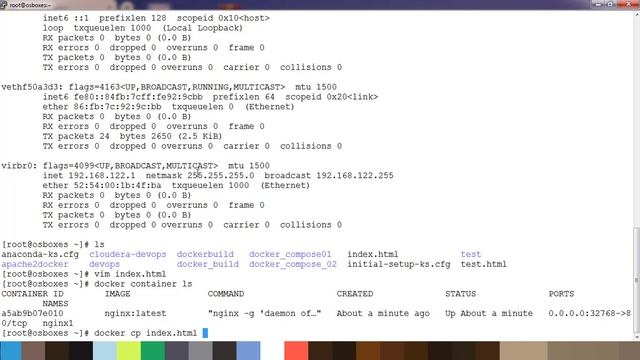
Task: Click the 'initial-setup-ks.cfg' file name
Action: pyautogui.click(x=399, y=264)
